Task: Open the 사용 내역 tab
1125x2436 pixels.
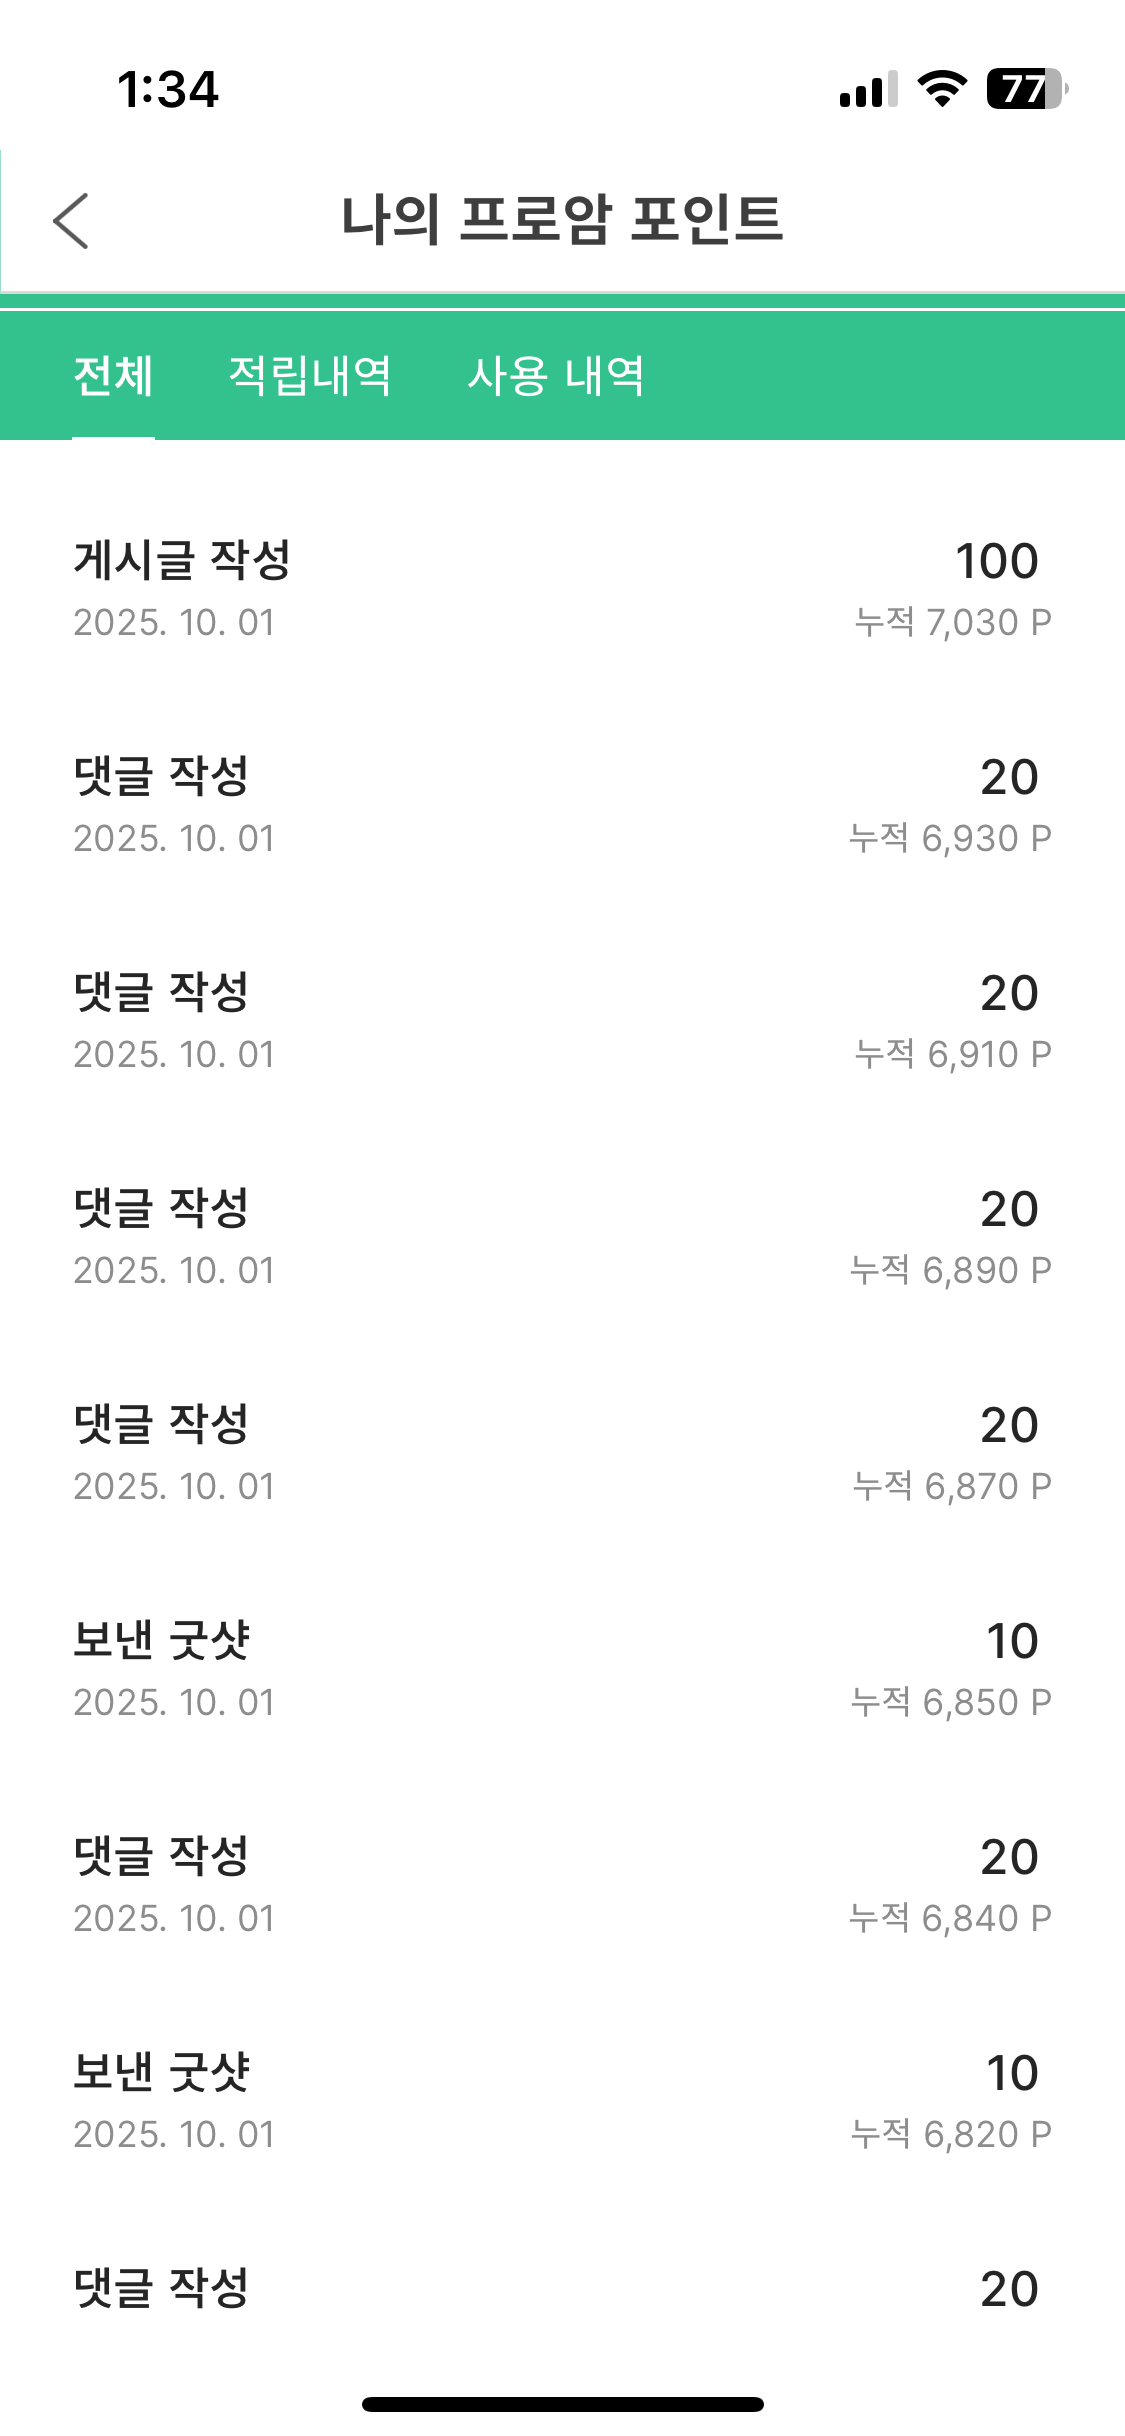Action: 556,377
